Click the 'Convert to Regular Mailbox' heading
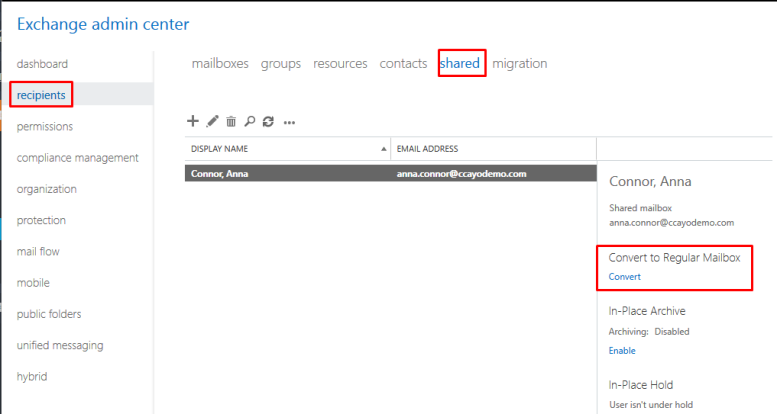Viewport: 777px width, 414px height. 674,258
